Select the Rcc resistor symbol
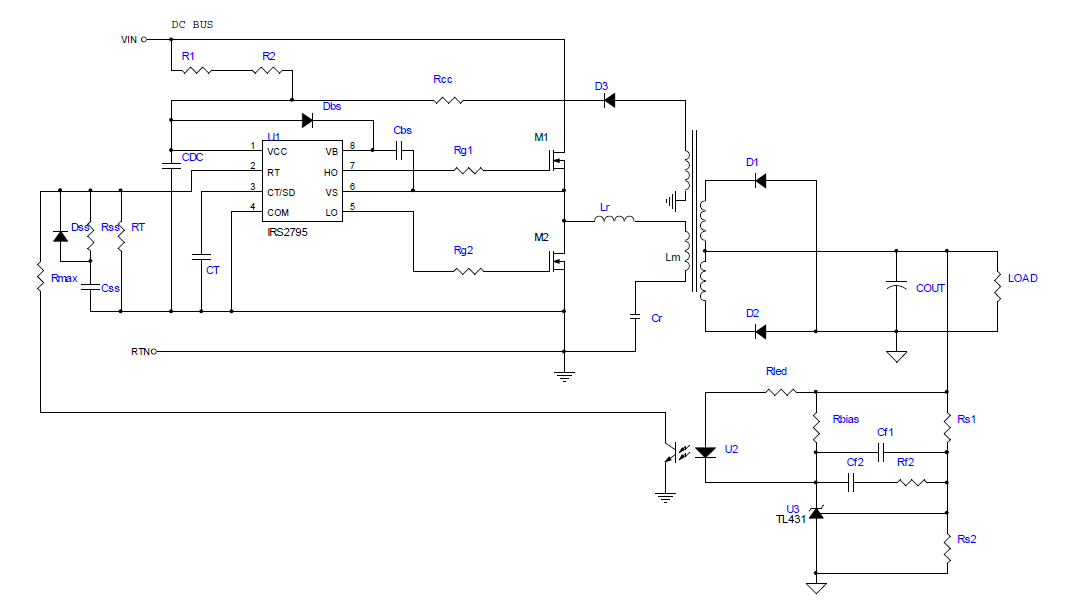The image size is (1066, 615). click(x=448, y=100)
